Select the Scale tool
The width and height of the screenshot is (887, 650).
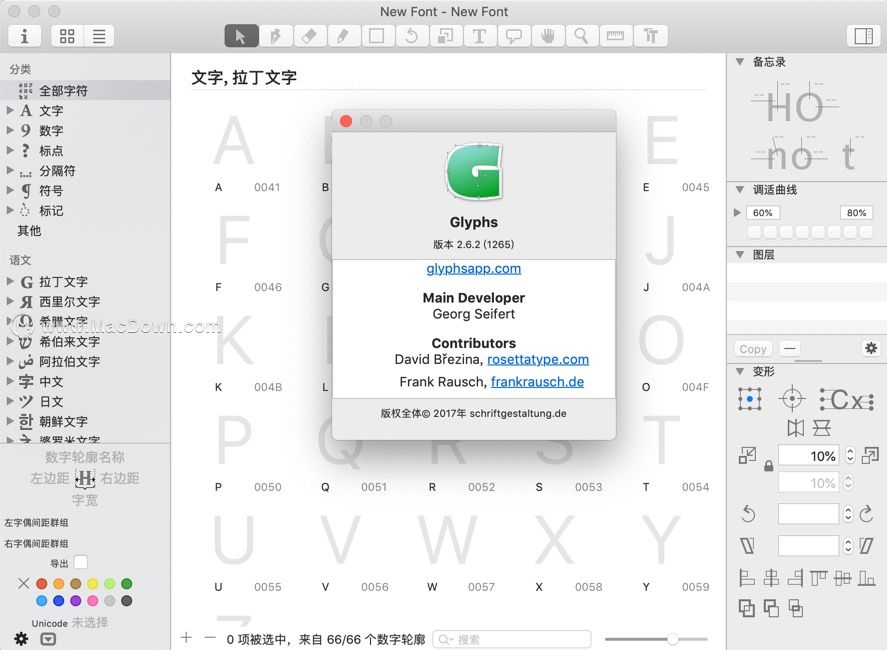[446, 36]
